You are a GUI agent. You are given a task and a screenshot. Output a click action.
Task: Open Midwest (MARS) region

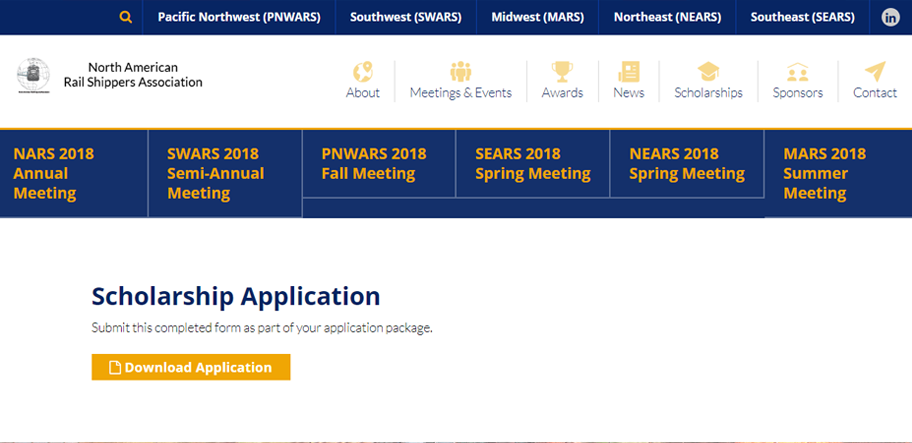click(537, 17)
